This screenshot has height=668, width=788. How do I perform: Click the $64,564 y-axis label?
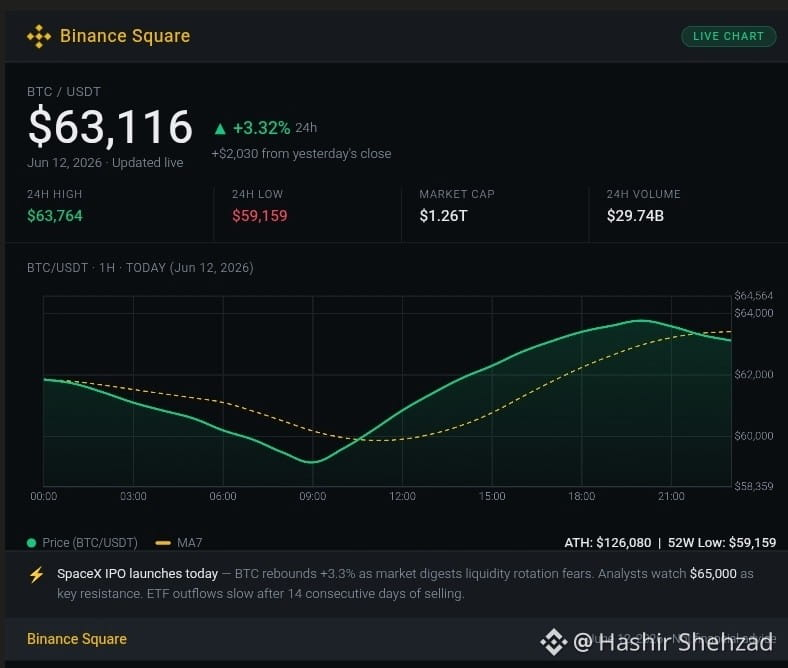753,296
